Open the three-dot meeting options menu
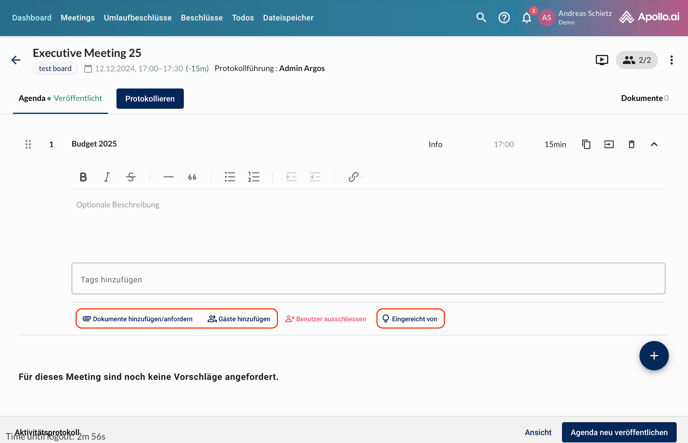Image resolution: width=688 pixels, height=443 pixels. coord(671,60)
